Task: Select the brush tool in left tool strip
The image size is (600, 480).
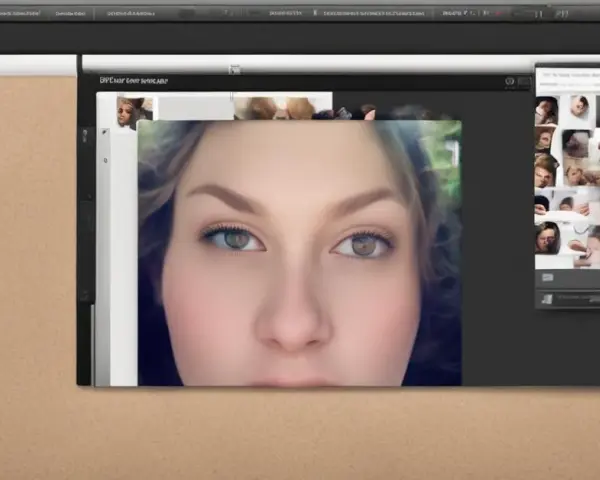Action: pos(105,132)
